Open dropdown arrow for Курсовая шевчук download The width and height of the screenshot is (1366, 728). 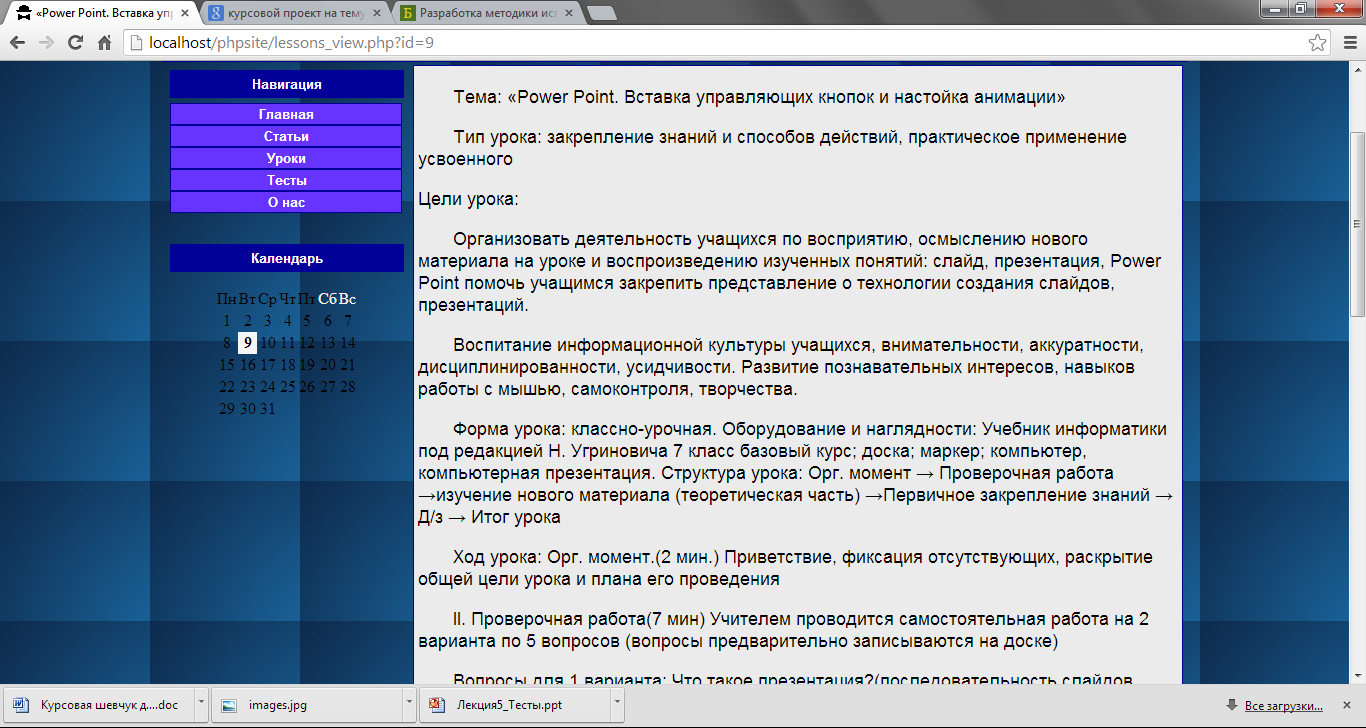201,705
